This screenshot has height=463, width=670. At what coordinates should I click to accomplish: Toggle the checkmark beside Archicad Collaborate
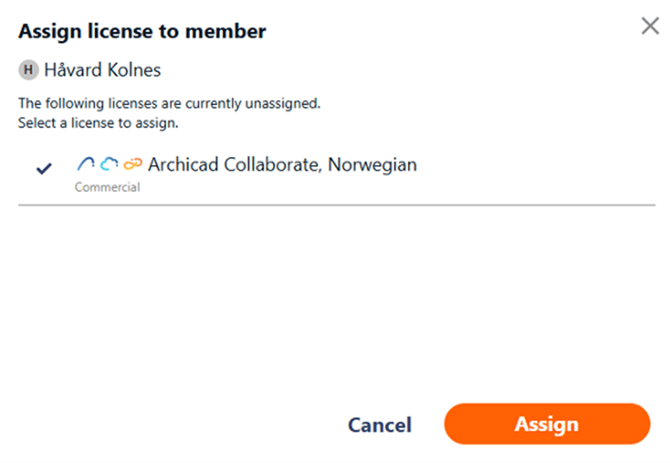[44, 168]
